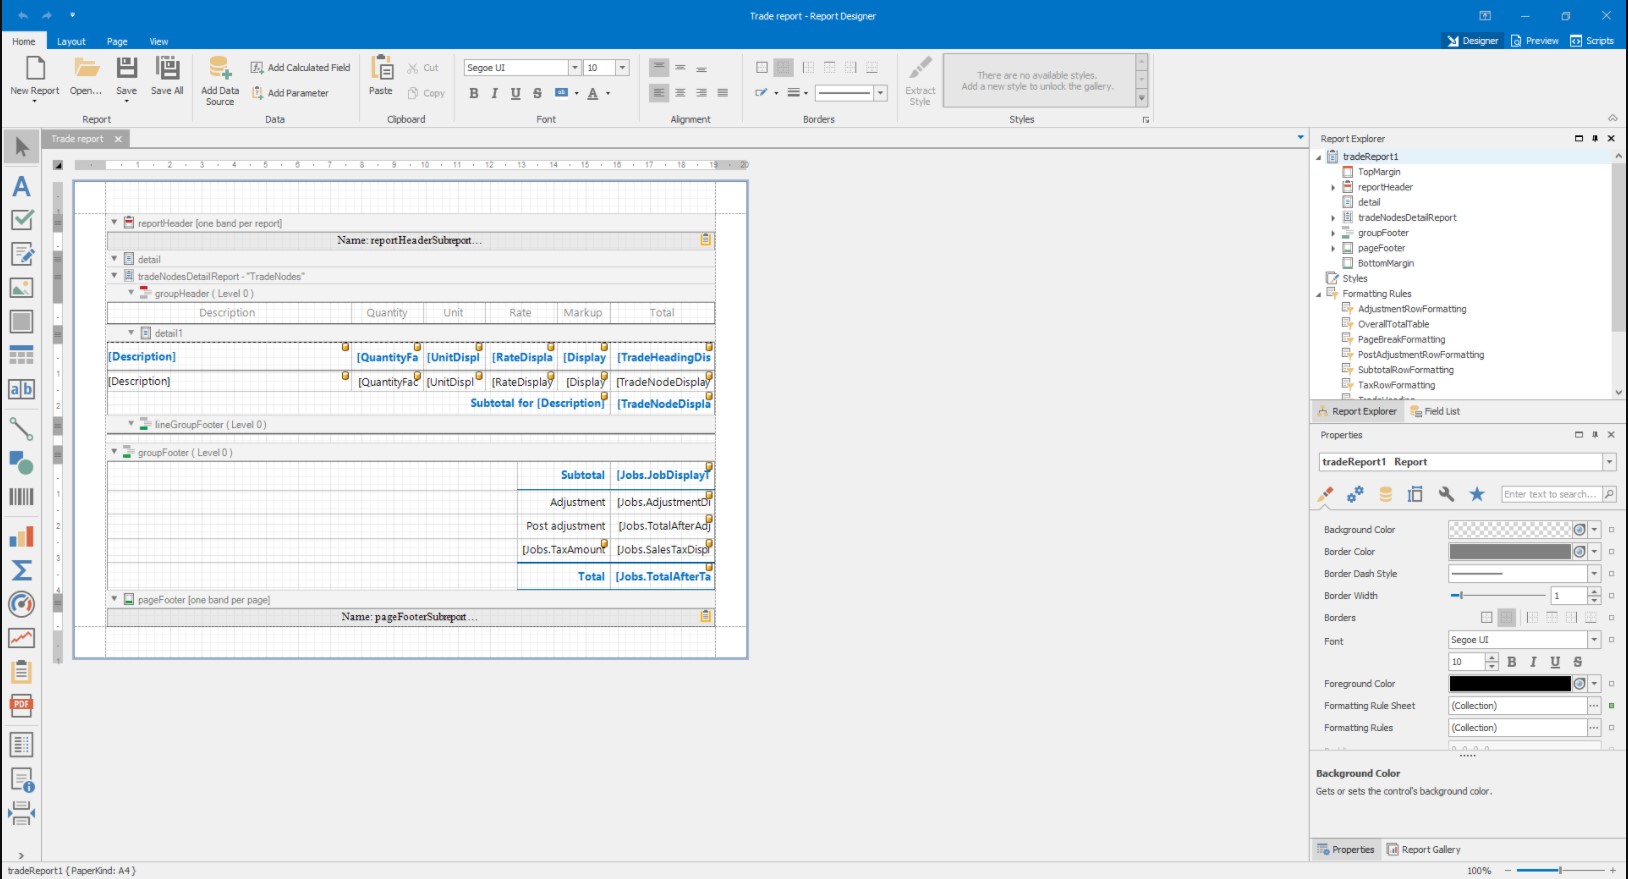Toggle Underline in the ribbon Font group
The height and width of the screenshot is (879, 1628).
point(516,93)
